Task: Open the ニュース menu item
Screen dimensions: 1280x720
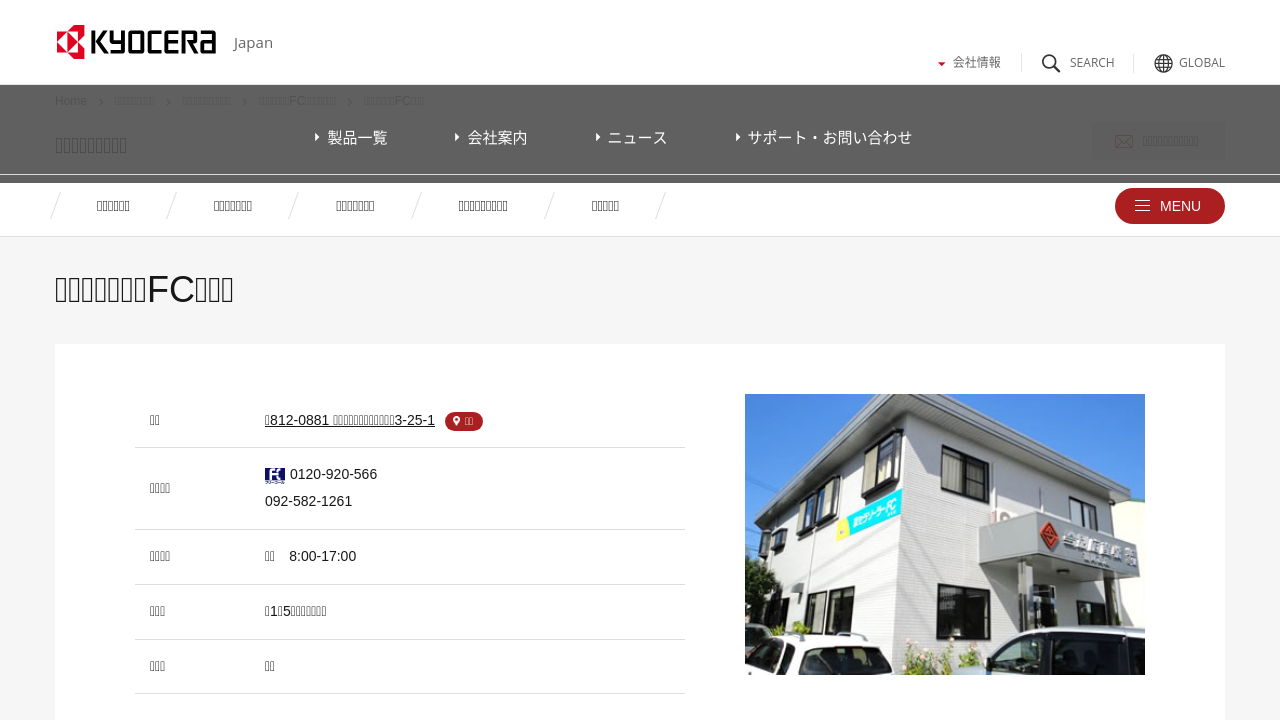Action: click(631, 138)
